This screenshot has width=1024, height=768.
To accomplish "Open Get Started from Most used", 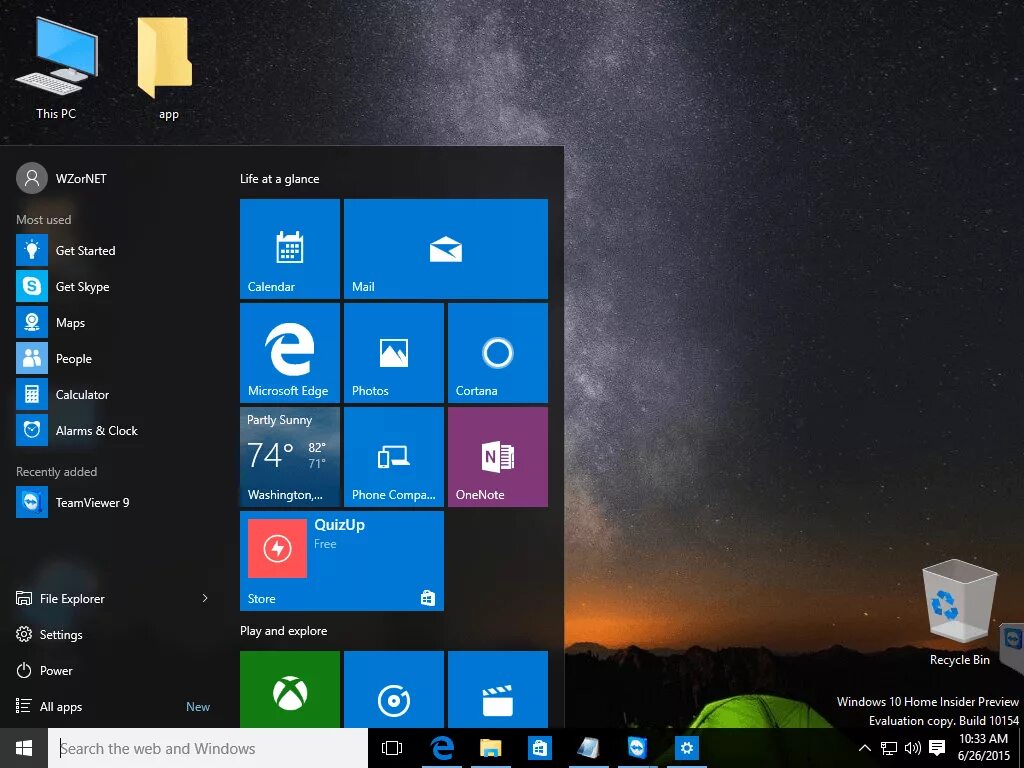I will click(x=114, y=251).
